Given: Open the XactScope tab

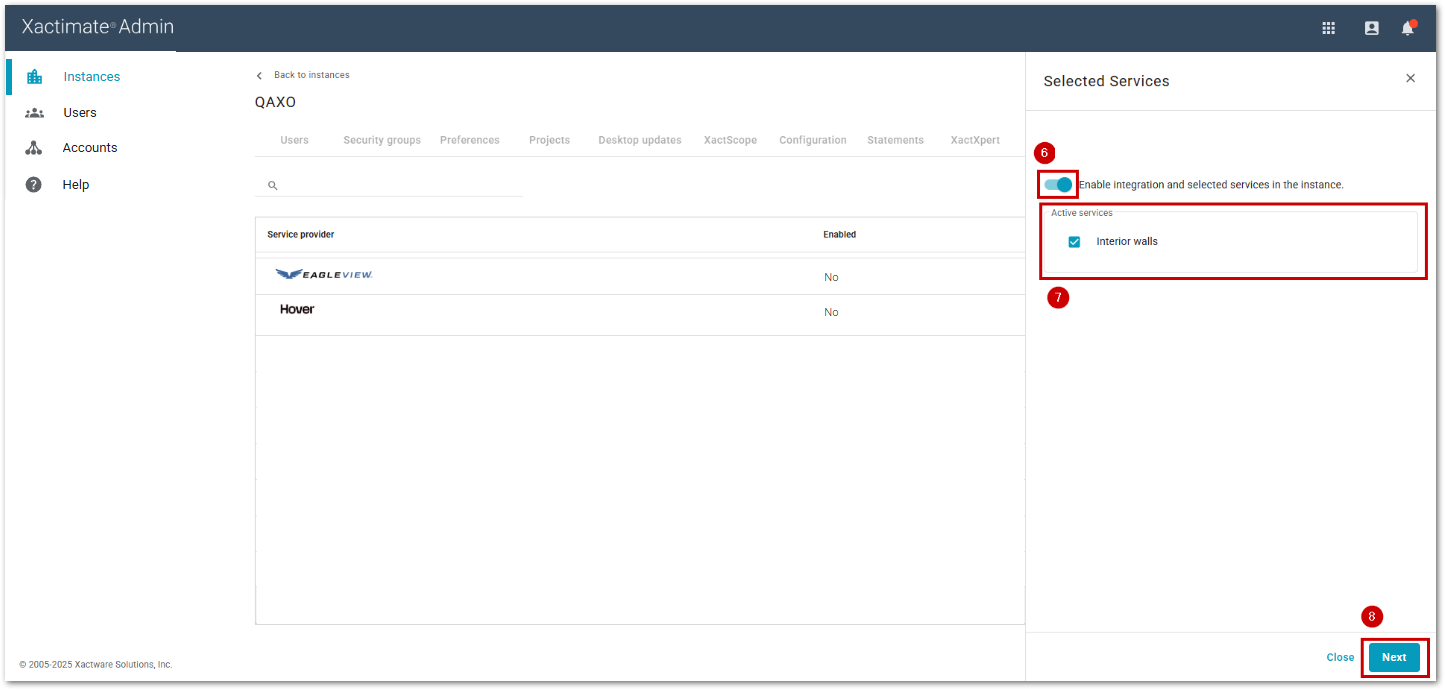Looking at the screenshot, I should (730, 141).
